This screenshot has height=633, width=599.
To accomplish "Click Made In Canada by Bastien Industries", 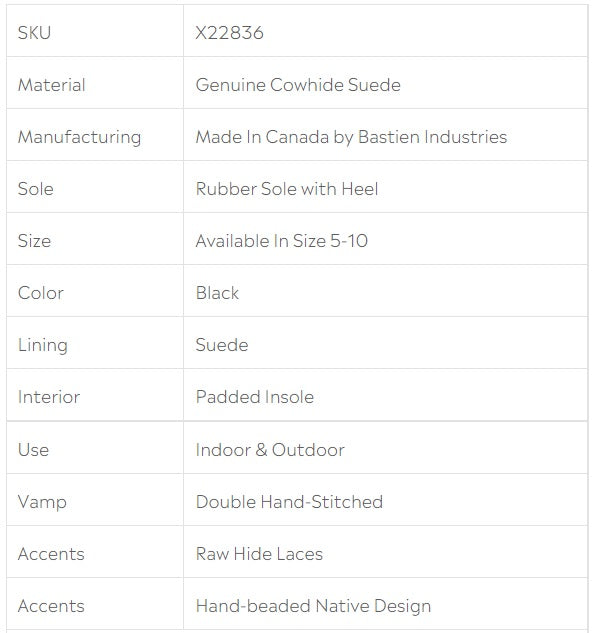I will point(351,137).
